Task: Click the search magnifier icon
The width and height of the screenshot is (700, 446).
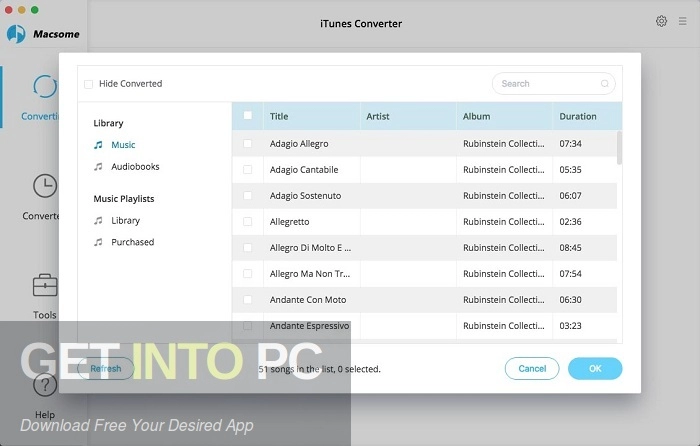Action: point(604,83)
